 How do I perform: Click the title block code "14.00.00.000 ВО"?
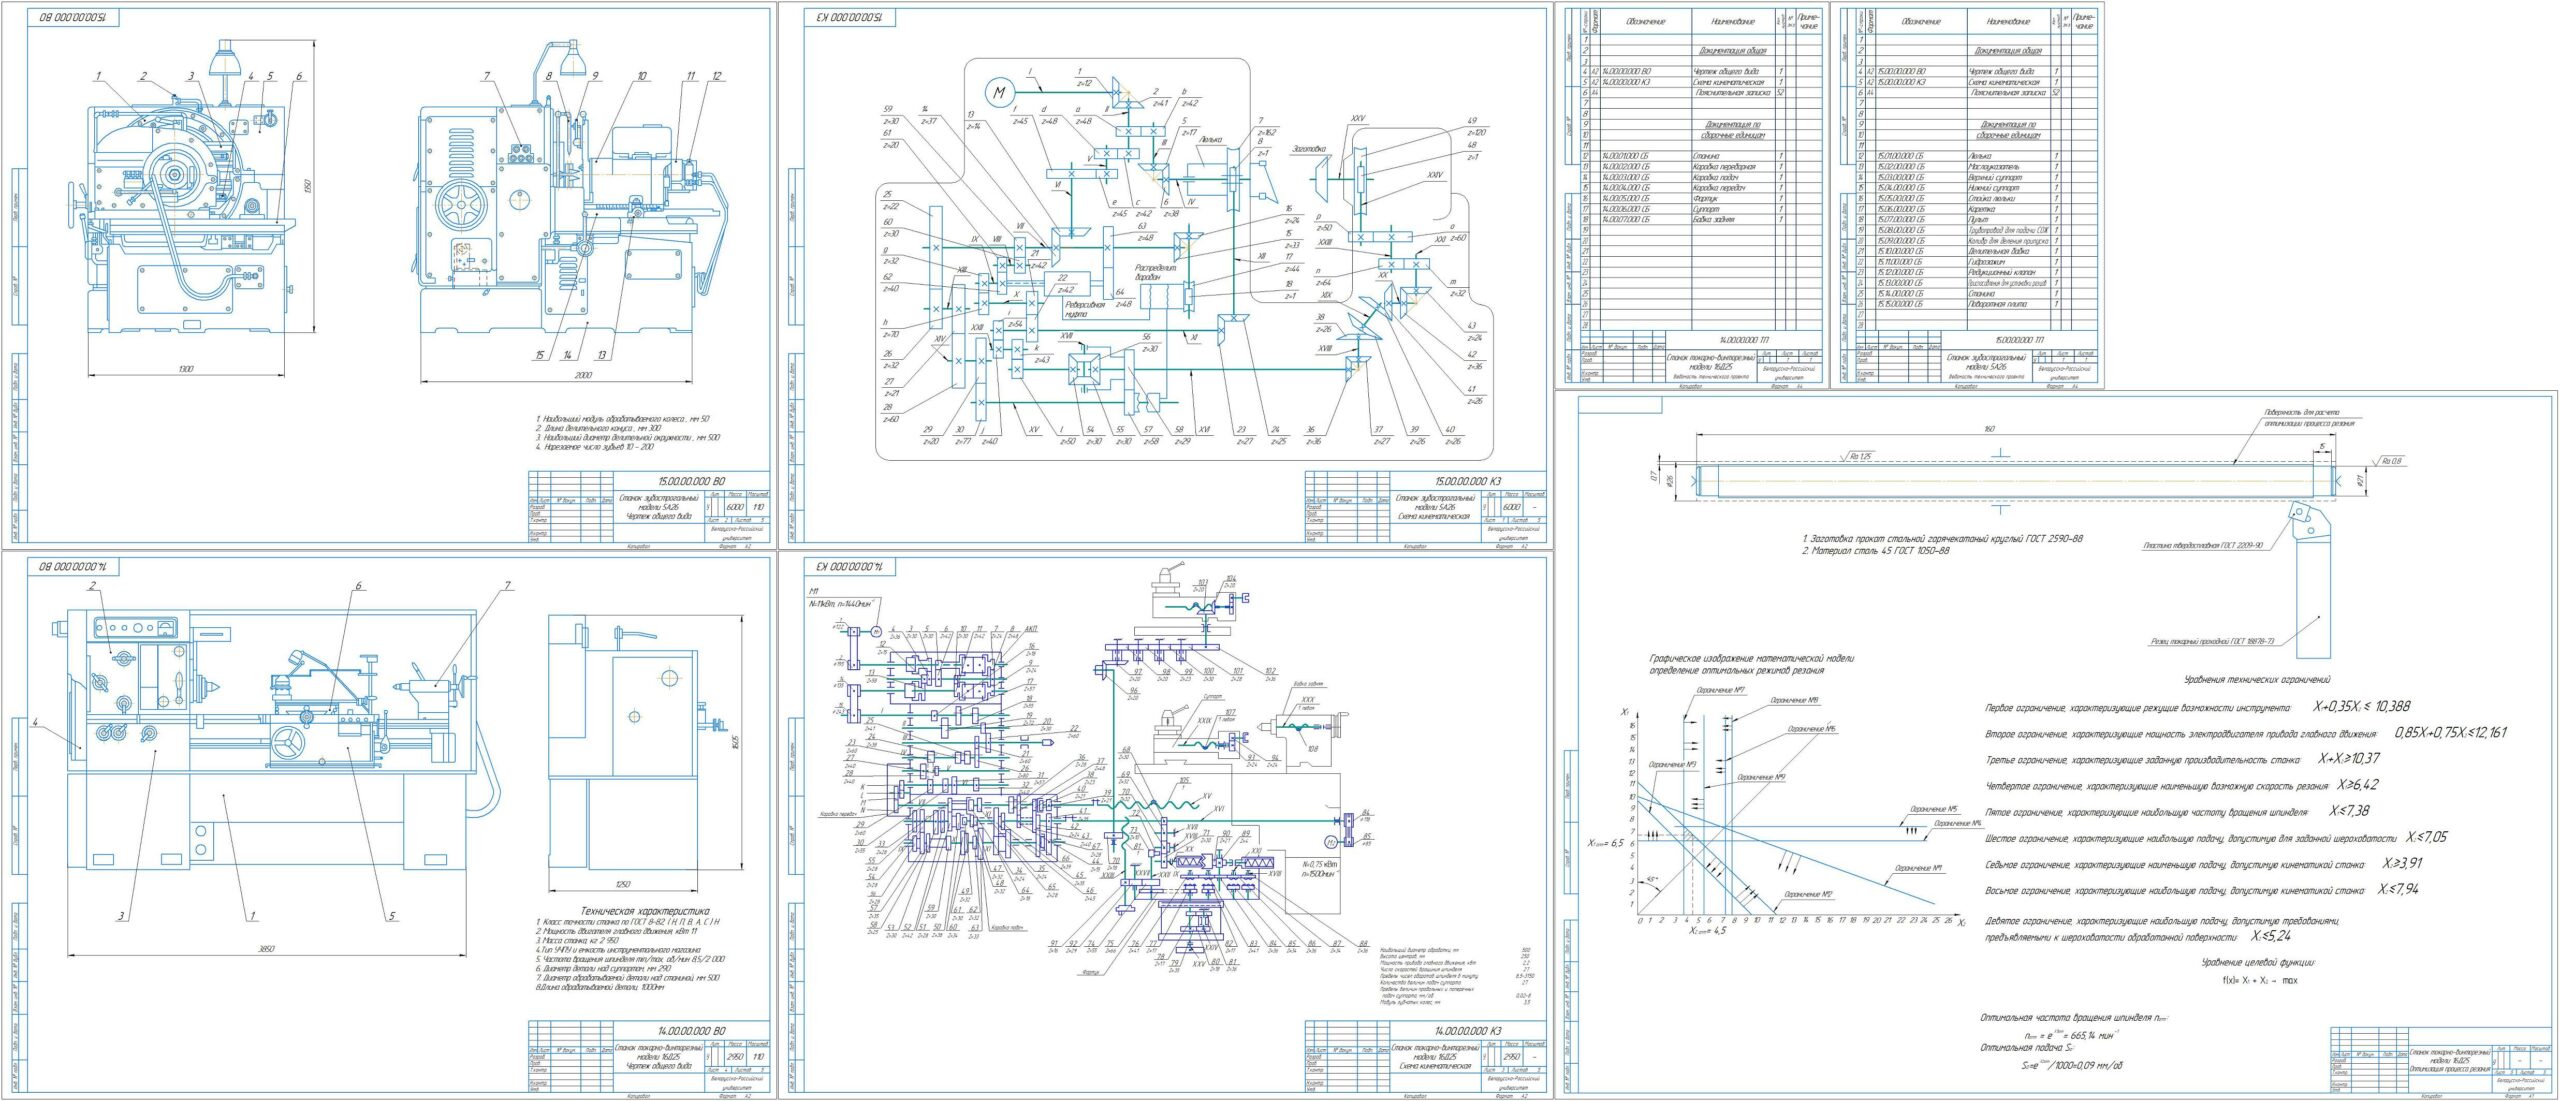click(x=691, y=1031)
